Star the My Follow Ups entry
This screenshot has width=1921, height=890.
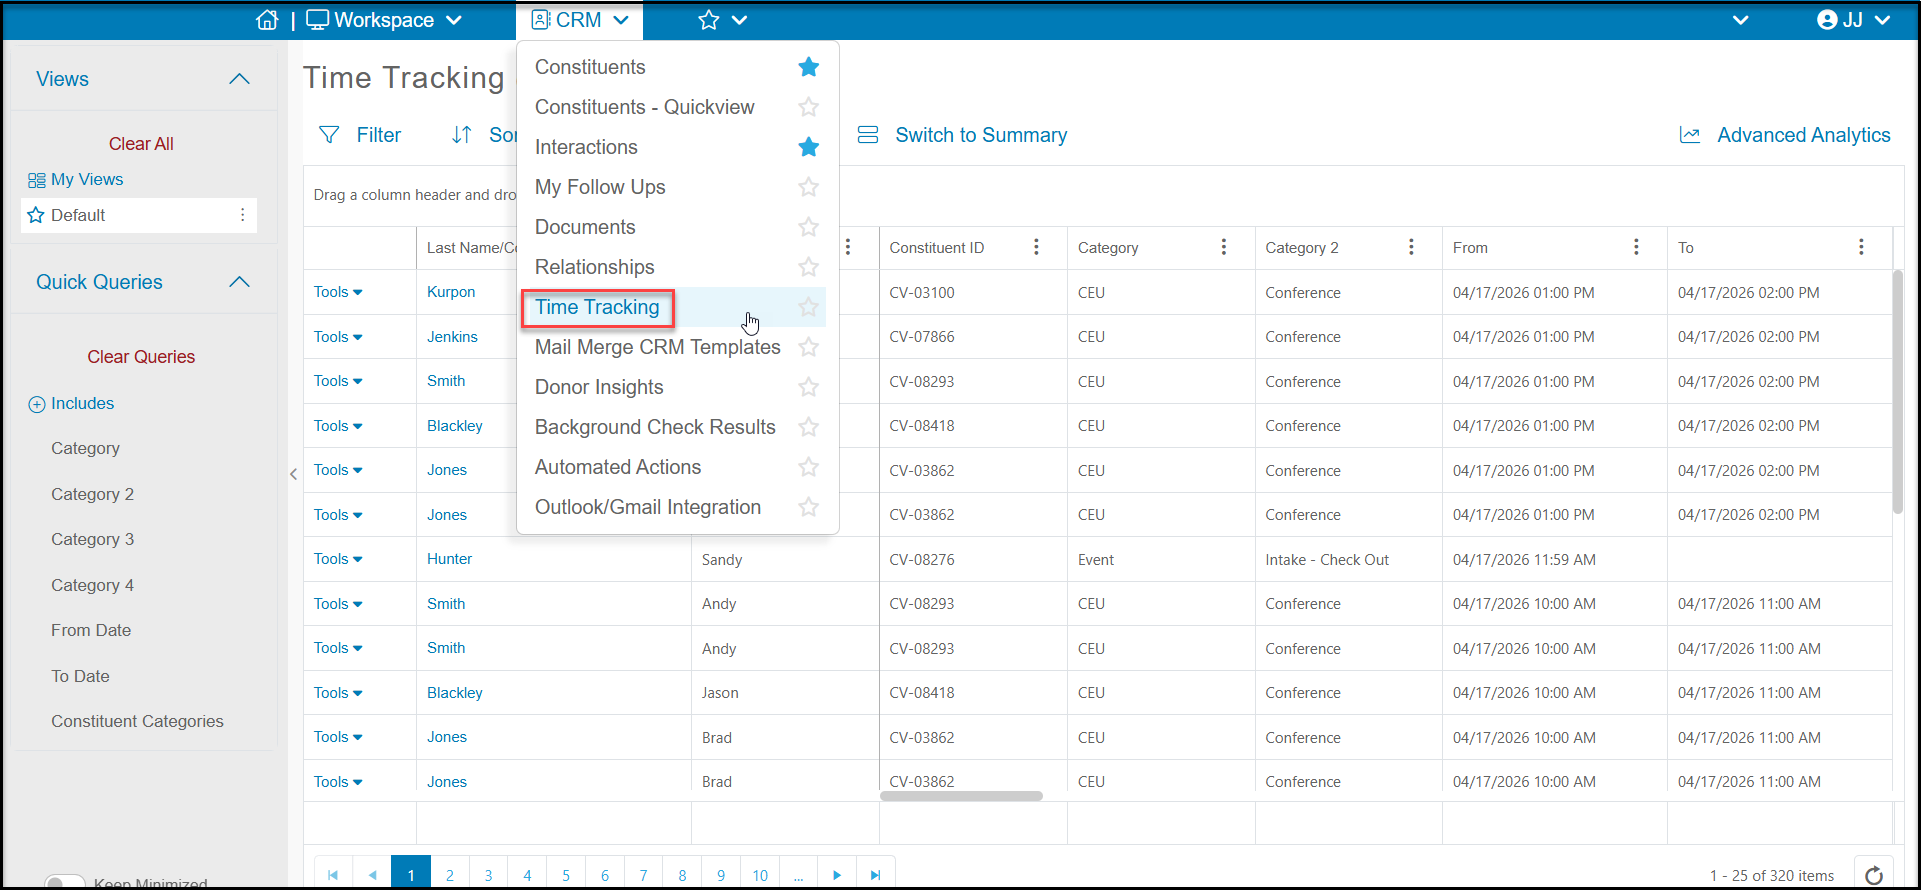[809, 187]
